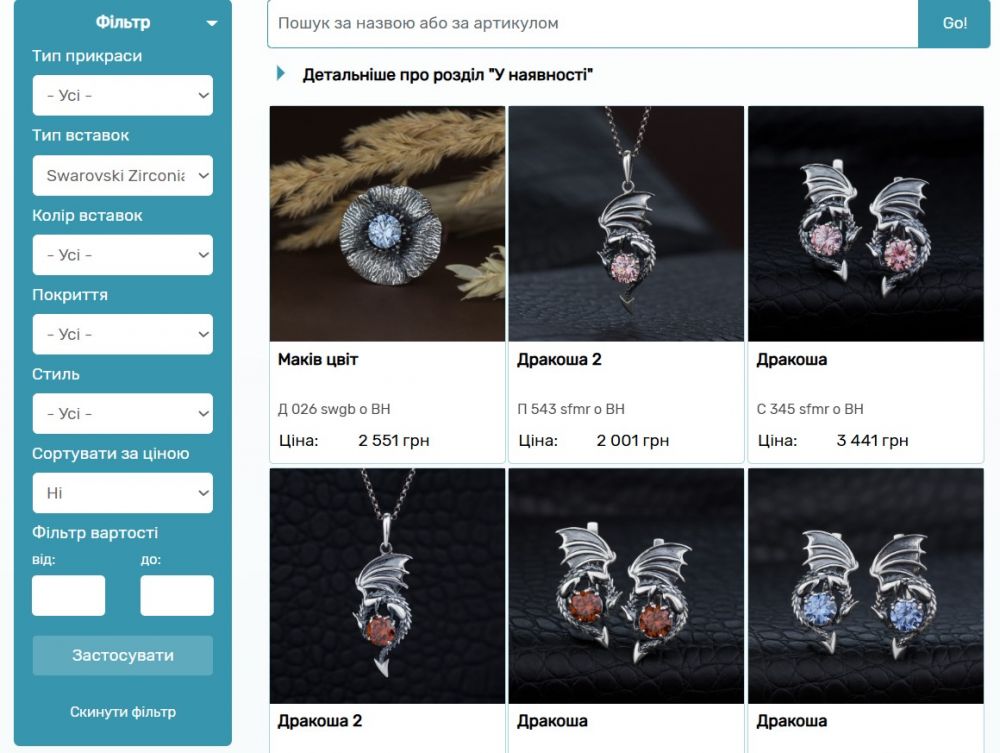Viewport: 1000px width, 753px height.
Task: Expand the Детальніше про розділ triangle arrow
Action: click(281, 73)
